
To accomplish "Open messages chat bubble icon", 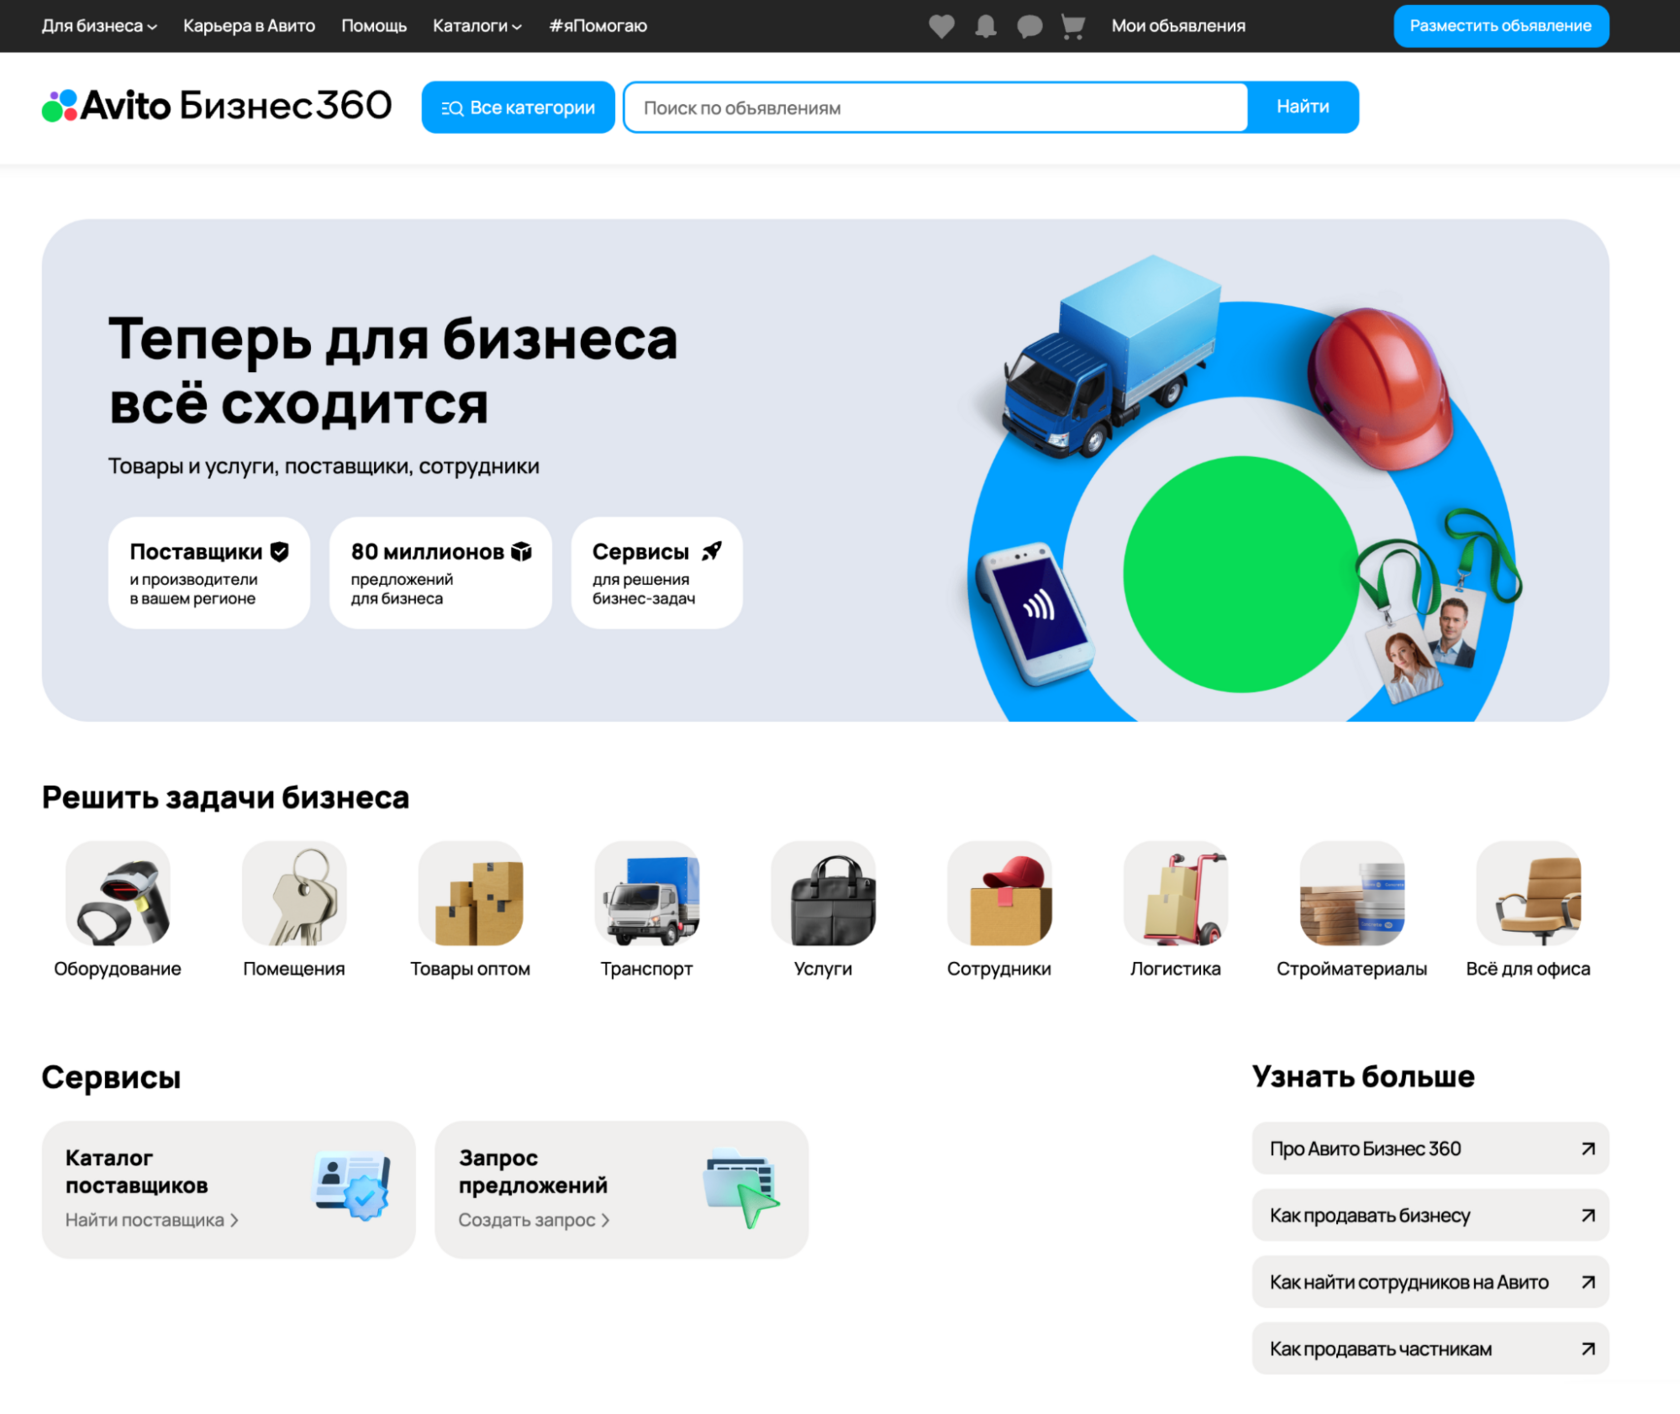I will (x=1029, y=26).
